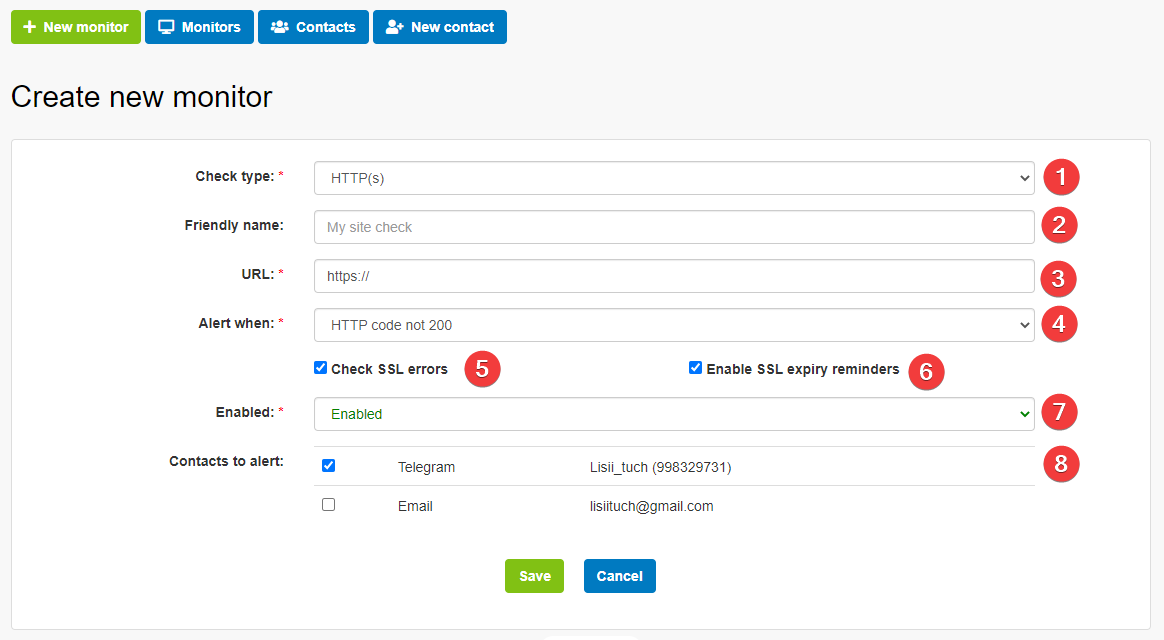Viewport: 1164px width, 640px height.
Task: Click red badge number 3
Action: (1058, 277)
